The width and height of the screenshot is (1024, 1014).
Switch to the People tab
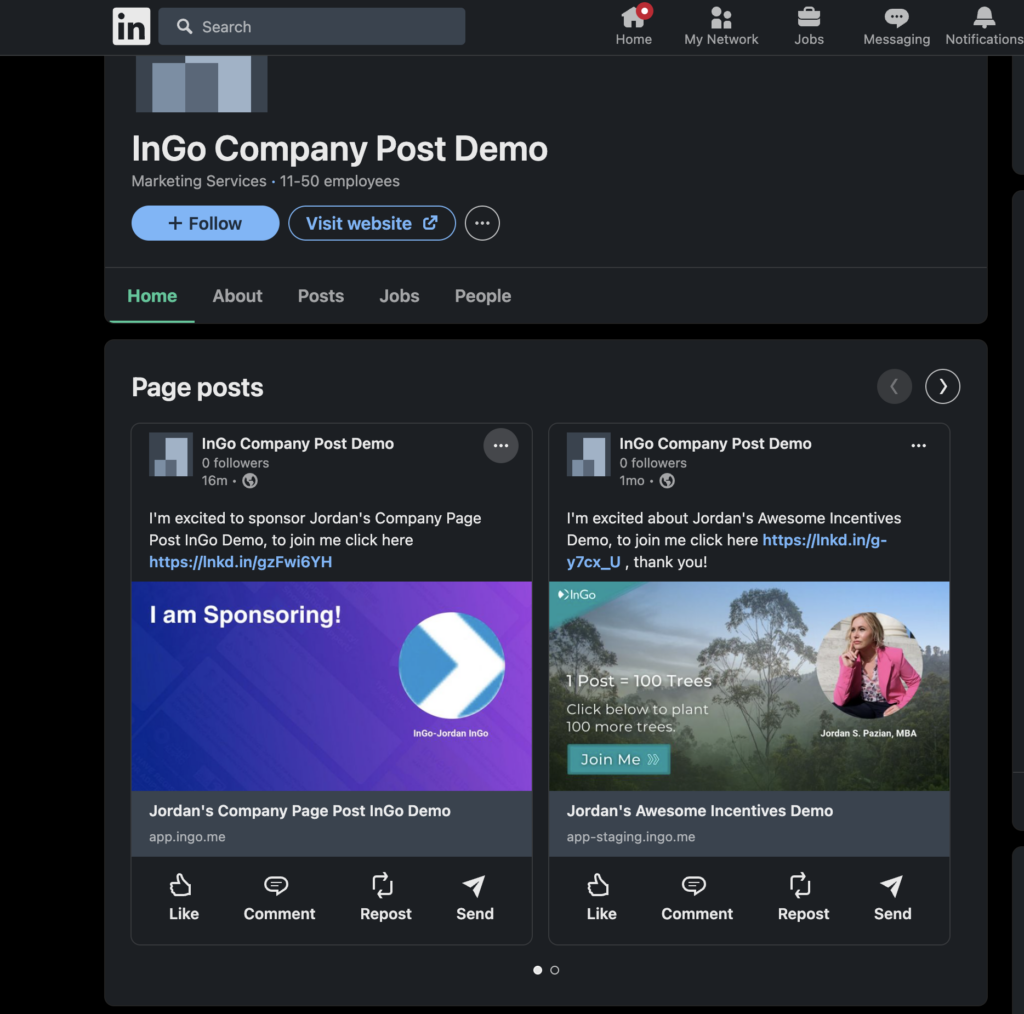(483, 296)
